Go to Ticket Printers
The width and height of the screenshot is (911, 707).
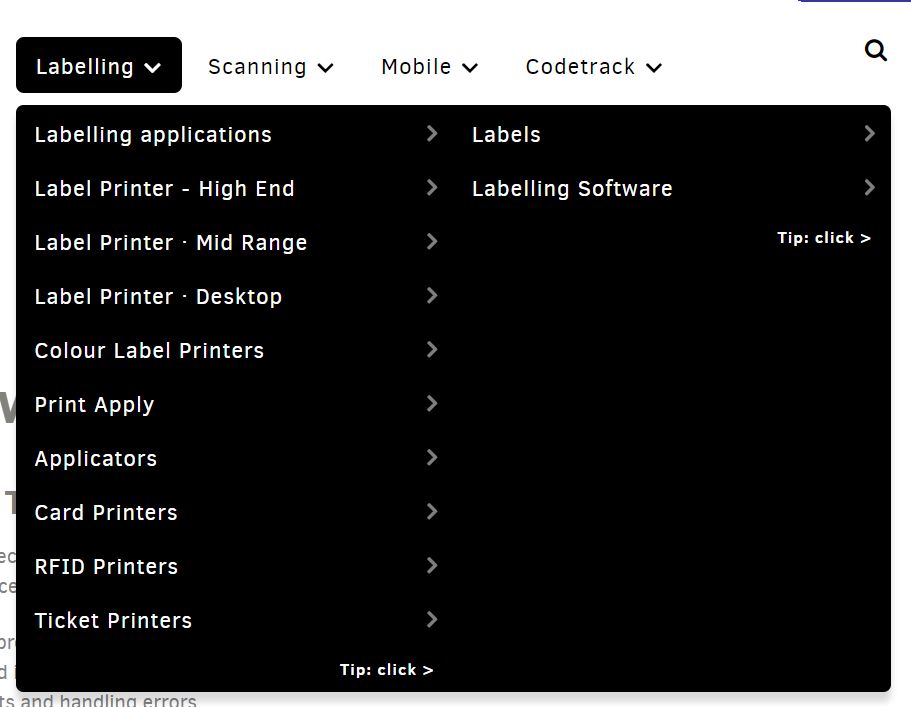[113, 621]
